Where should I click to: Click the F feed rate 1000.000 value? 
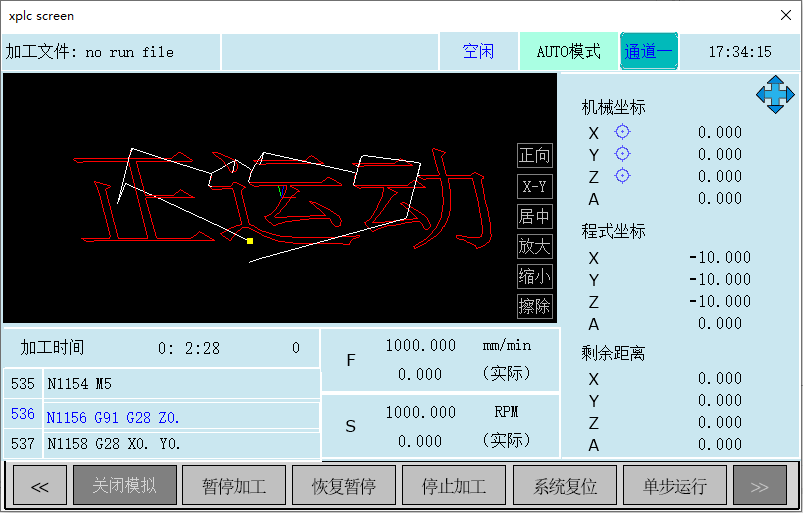coord(420,346)
